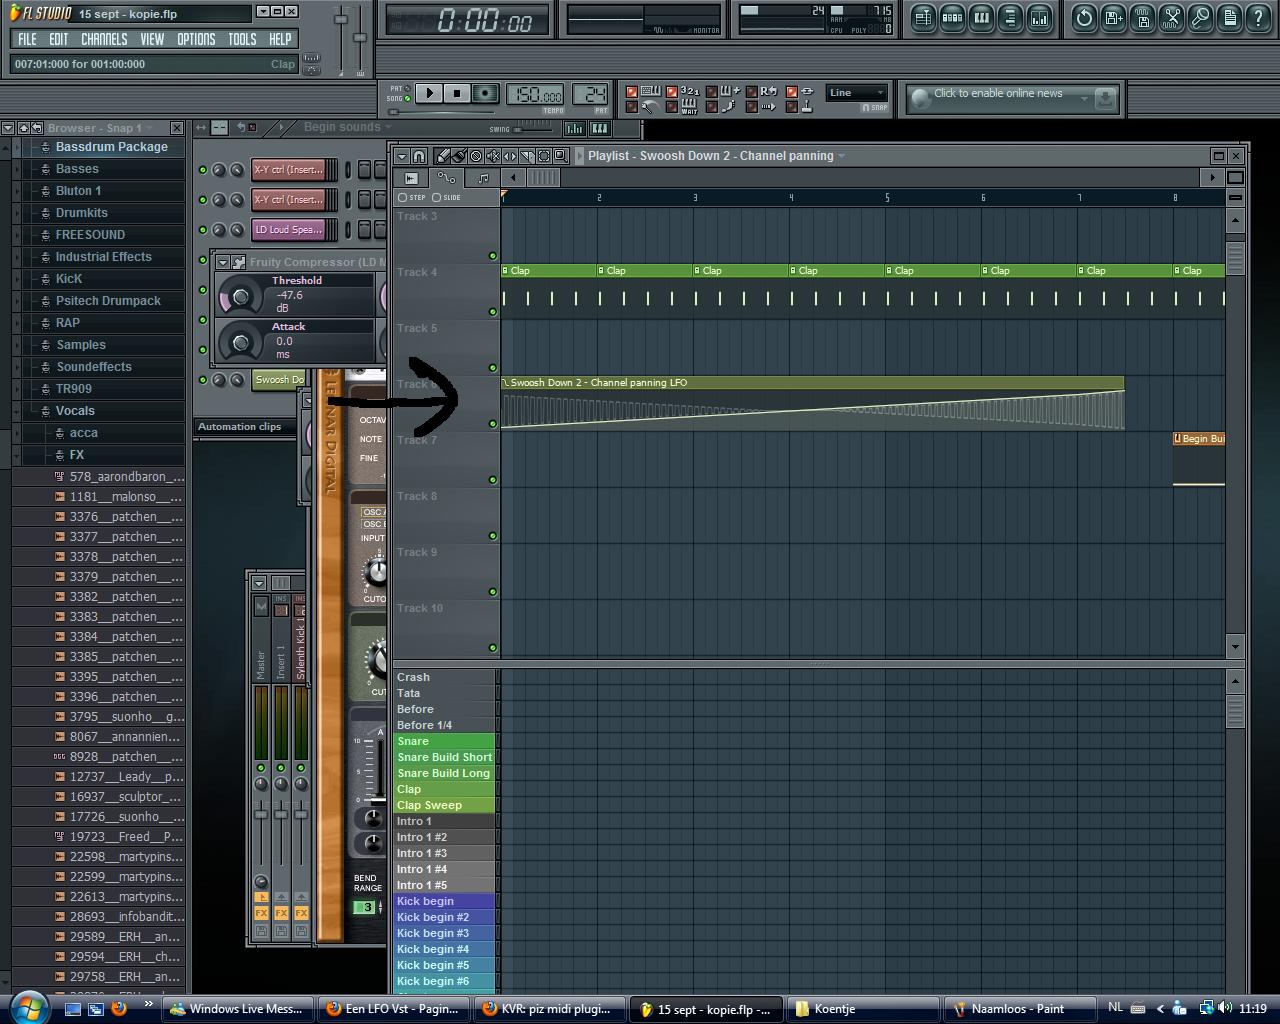Show the piano roll from top toolbar

981,17
